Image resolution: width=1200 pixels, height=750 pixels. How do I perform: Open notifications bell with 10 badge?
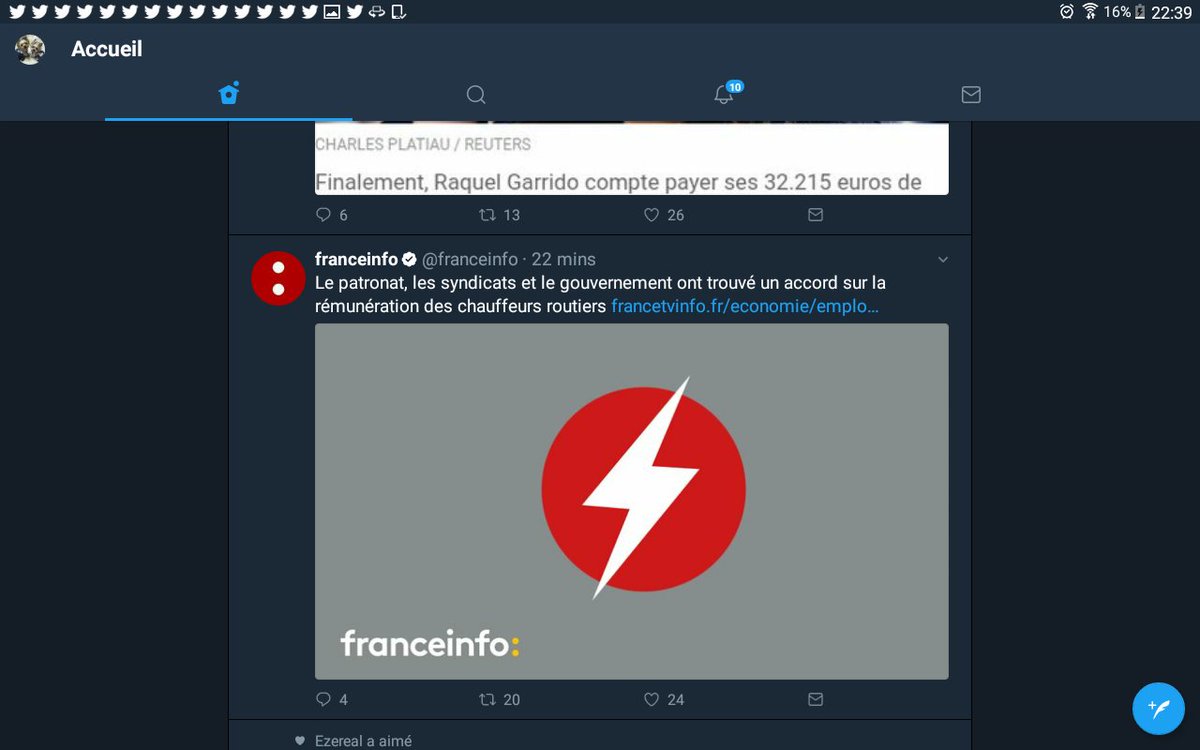[724, 94]
